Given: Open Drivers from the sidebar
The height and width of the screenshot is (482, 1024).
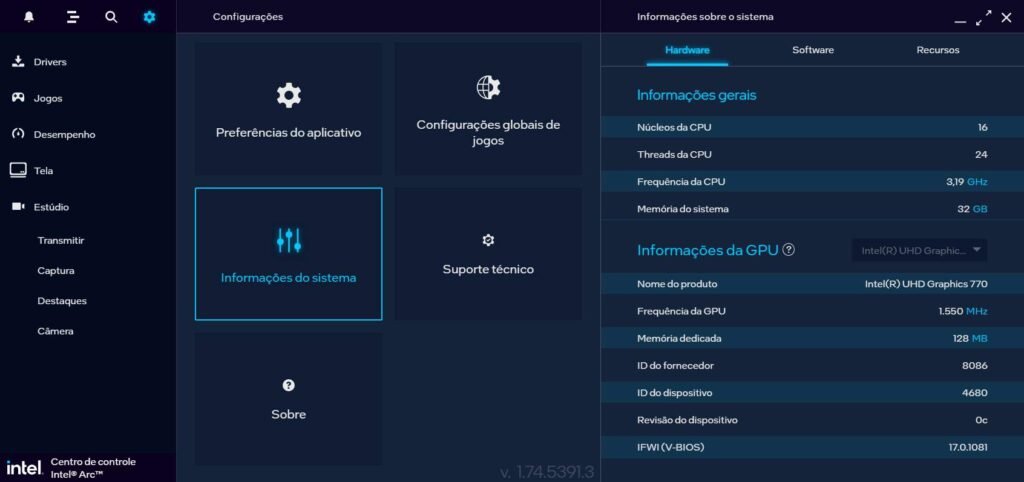Looking at the screenshot, I should coord(49,62).
